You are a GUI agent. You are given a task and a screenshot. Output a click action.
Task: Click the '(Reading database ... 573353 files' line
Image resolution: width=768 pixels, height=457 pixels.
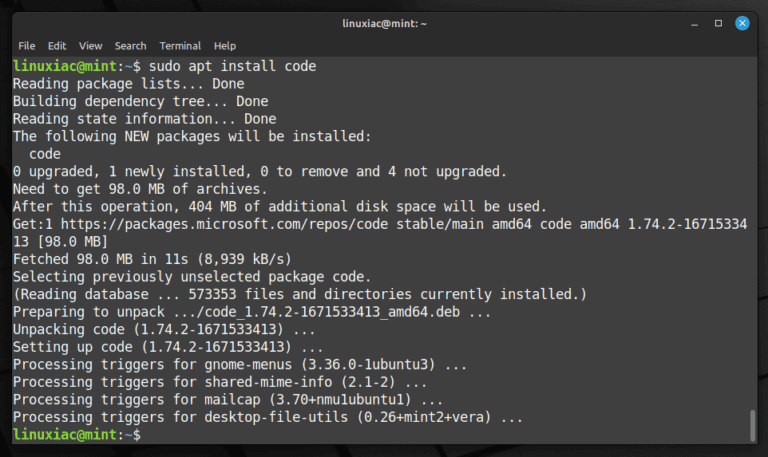click(300, 294)
